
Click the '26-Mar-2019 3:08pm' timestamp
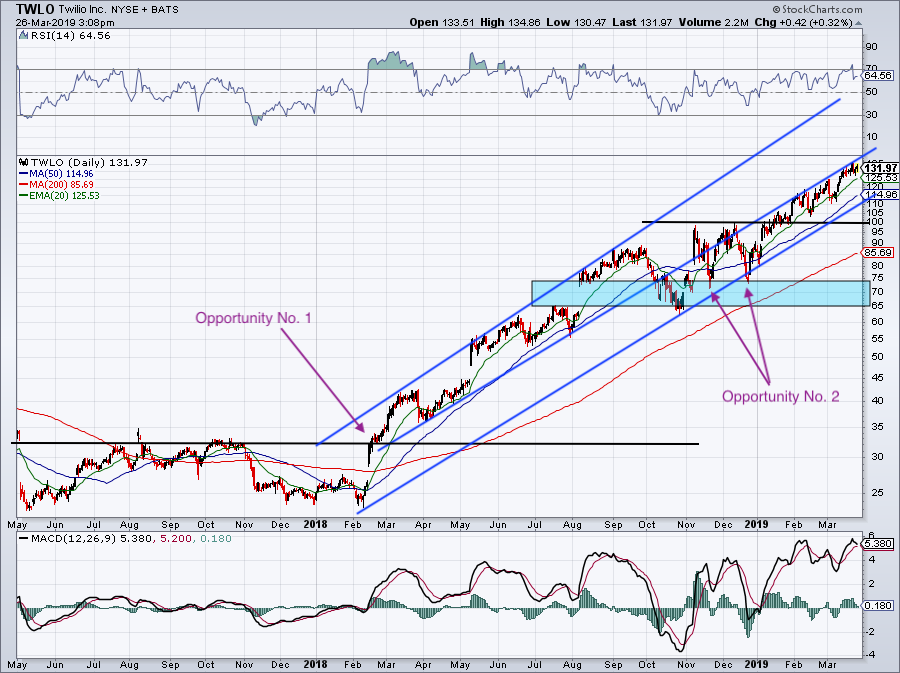pyautogui.click(x=65, y=23)
